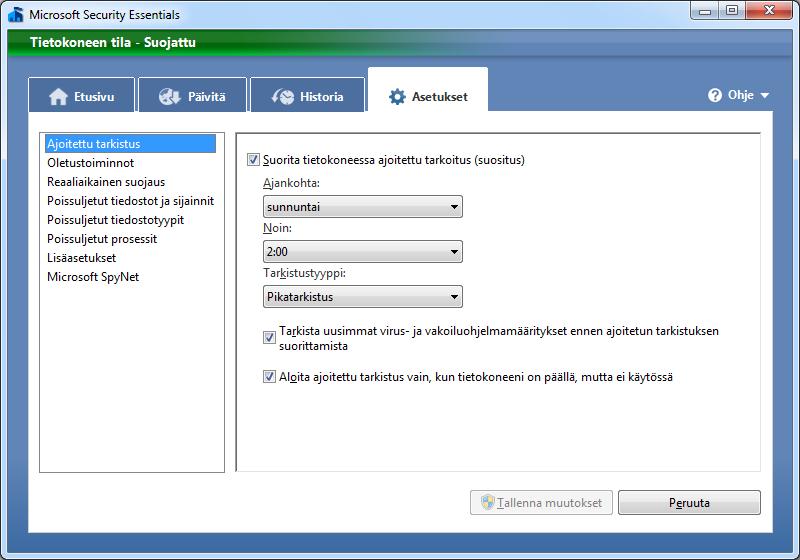800x560 pixels.
Task: Open the Noin time dropdown showing 2:00
Action: pos(363,251)
